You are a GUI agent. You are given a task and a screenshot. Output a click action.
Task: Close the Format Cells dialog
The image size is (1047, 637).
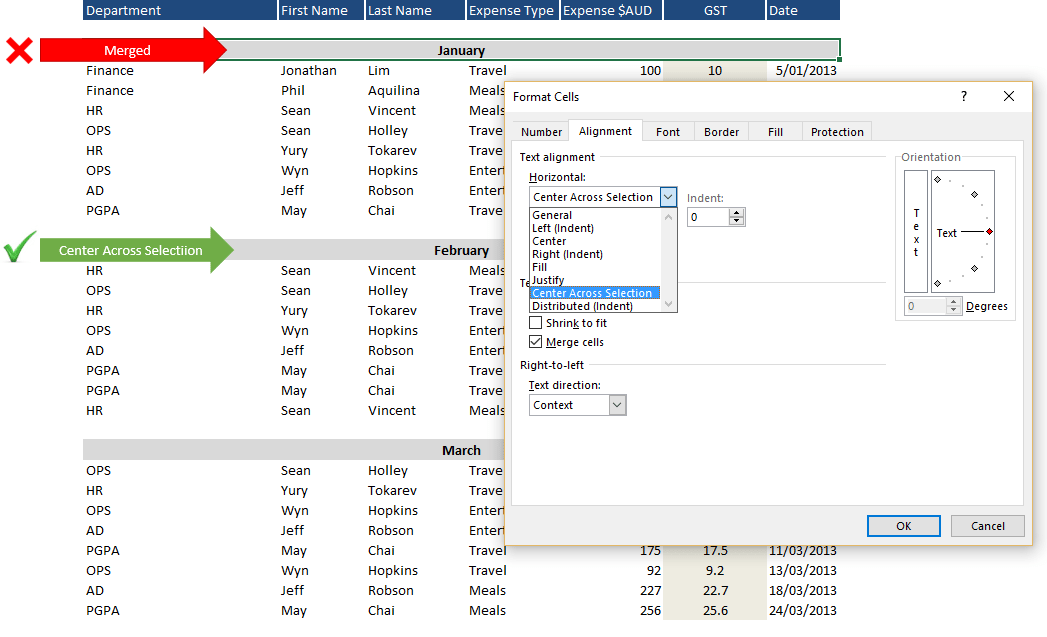[x=1008, y=96]
